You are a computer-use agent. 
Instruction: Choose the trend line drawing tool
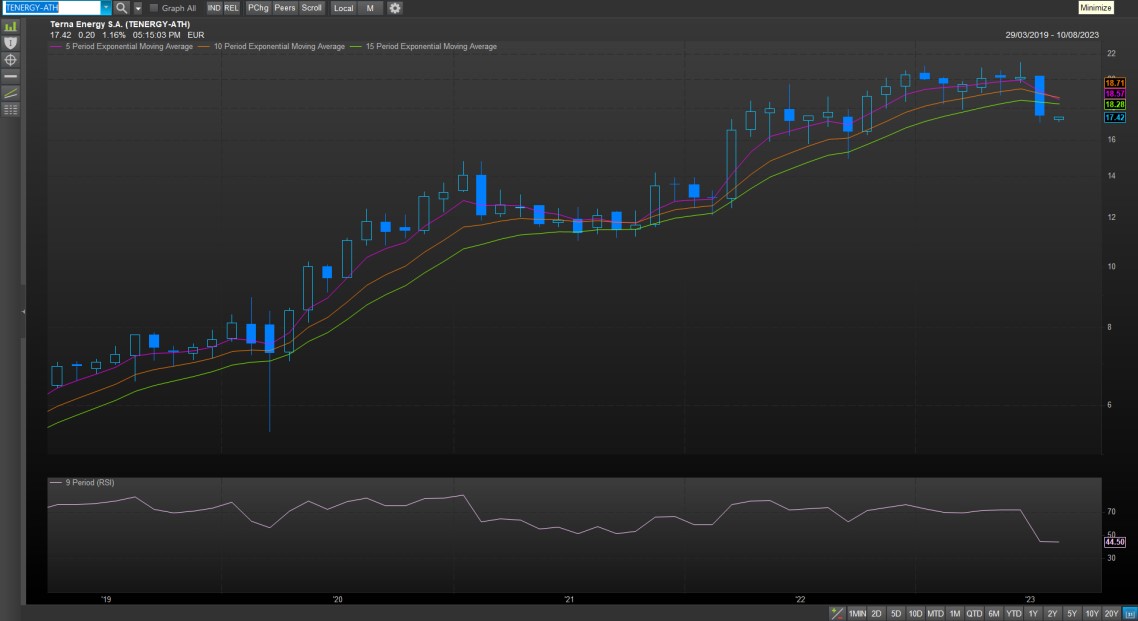click(x=11, y=93)
